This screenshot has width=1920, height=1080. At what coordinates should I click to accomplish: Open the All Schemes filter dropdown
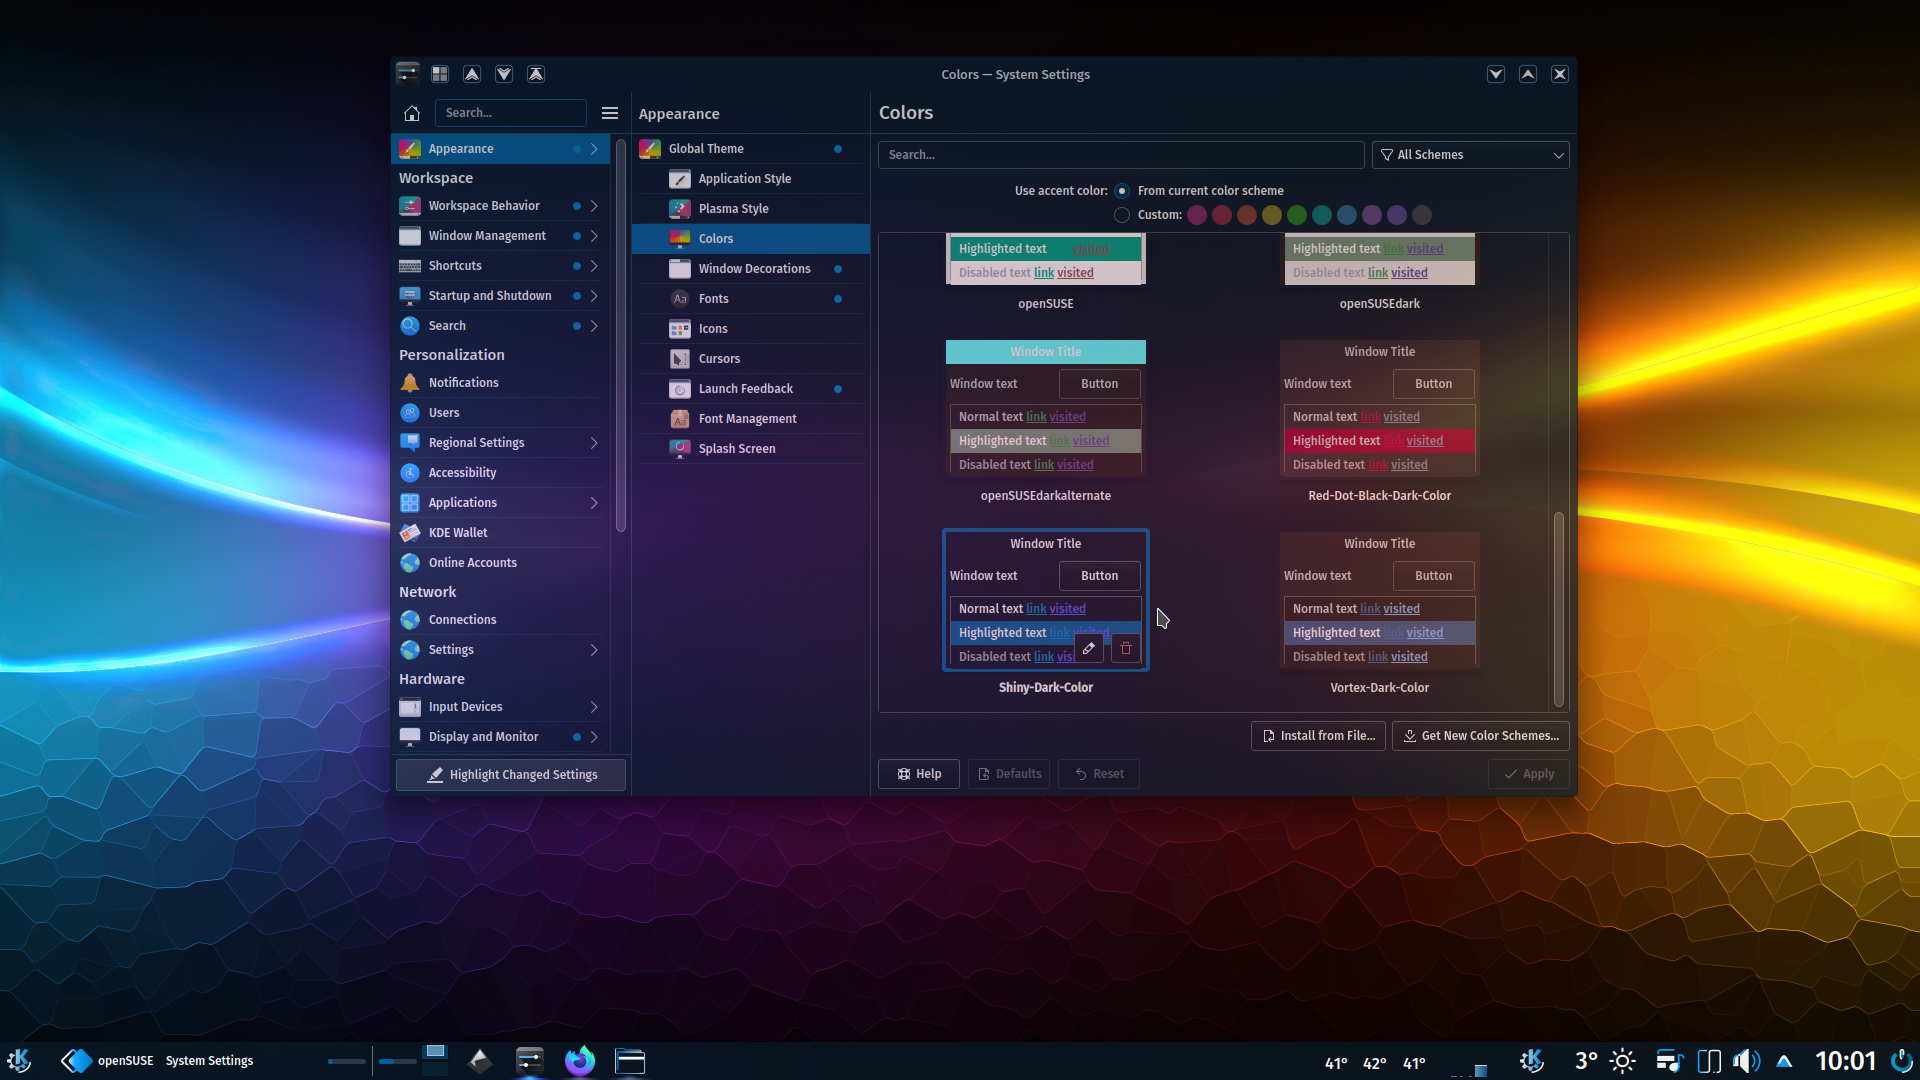click(x=1470, y=155)
